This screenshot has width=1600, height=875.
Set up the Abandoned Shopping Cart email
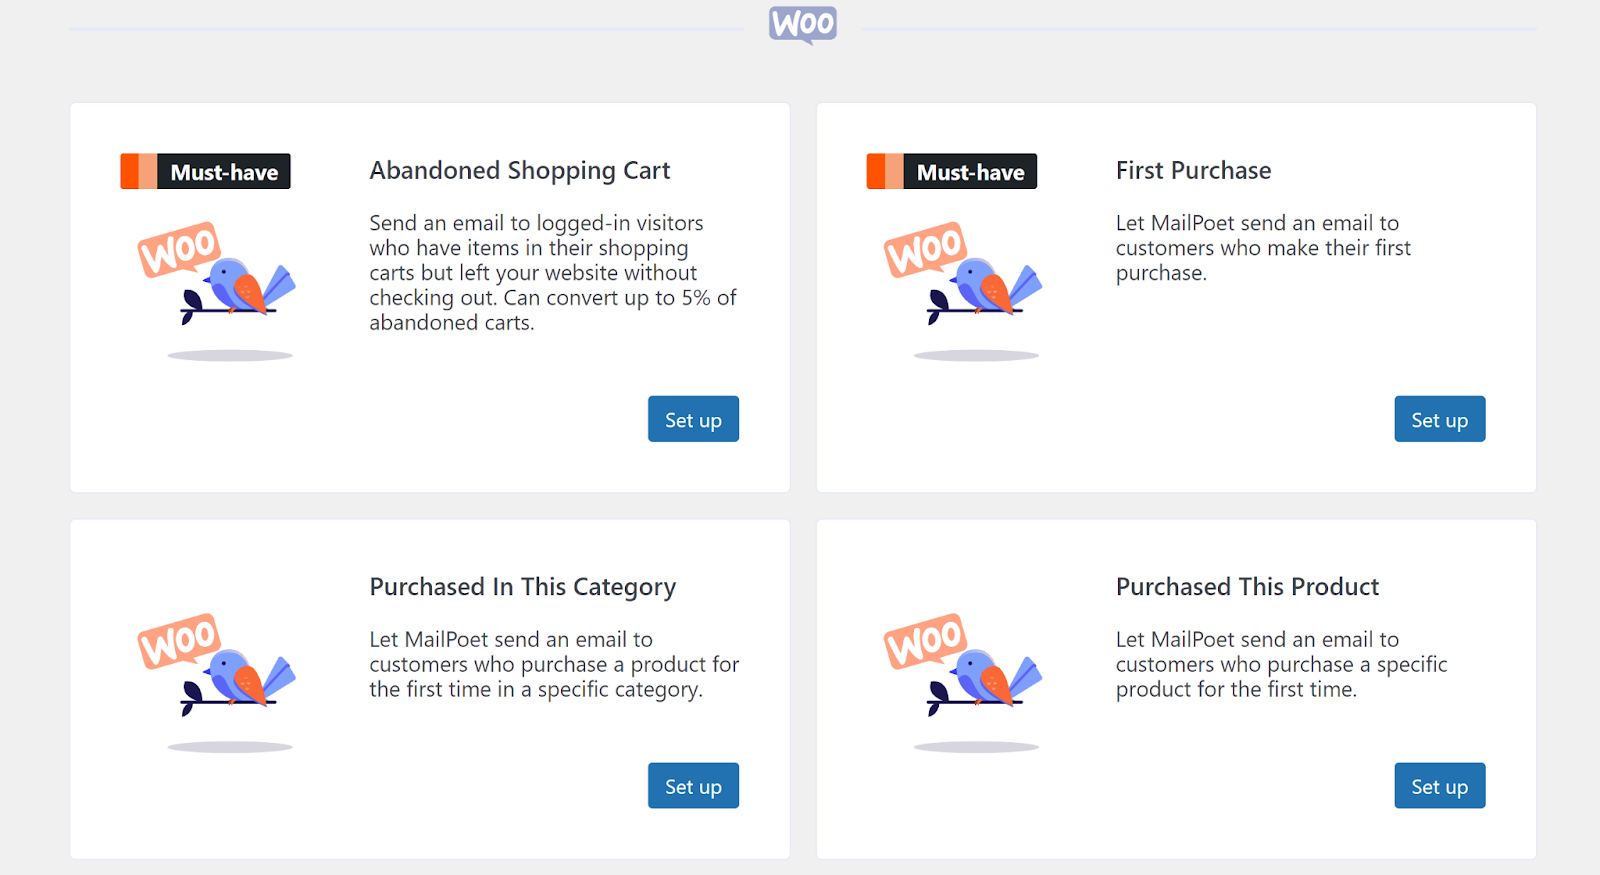point(693,419)
